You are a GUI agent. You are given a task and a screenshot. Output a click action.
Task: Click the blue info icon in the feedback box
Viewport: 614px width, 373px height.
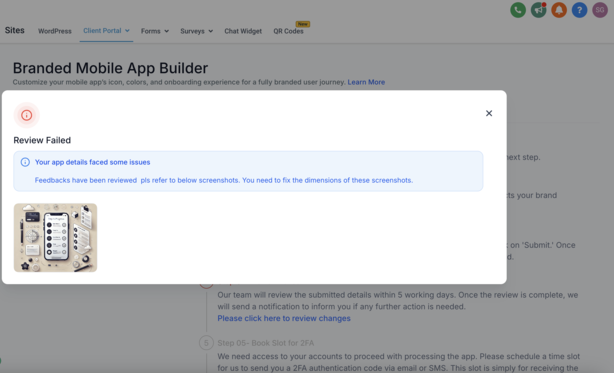coord(25,162)
